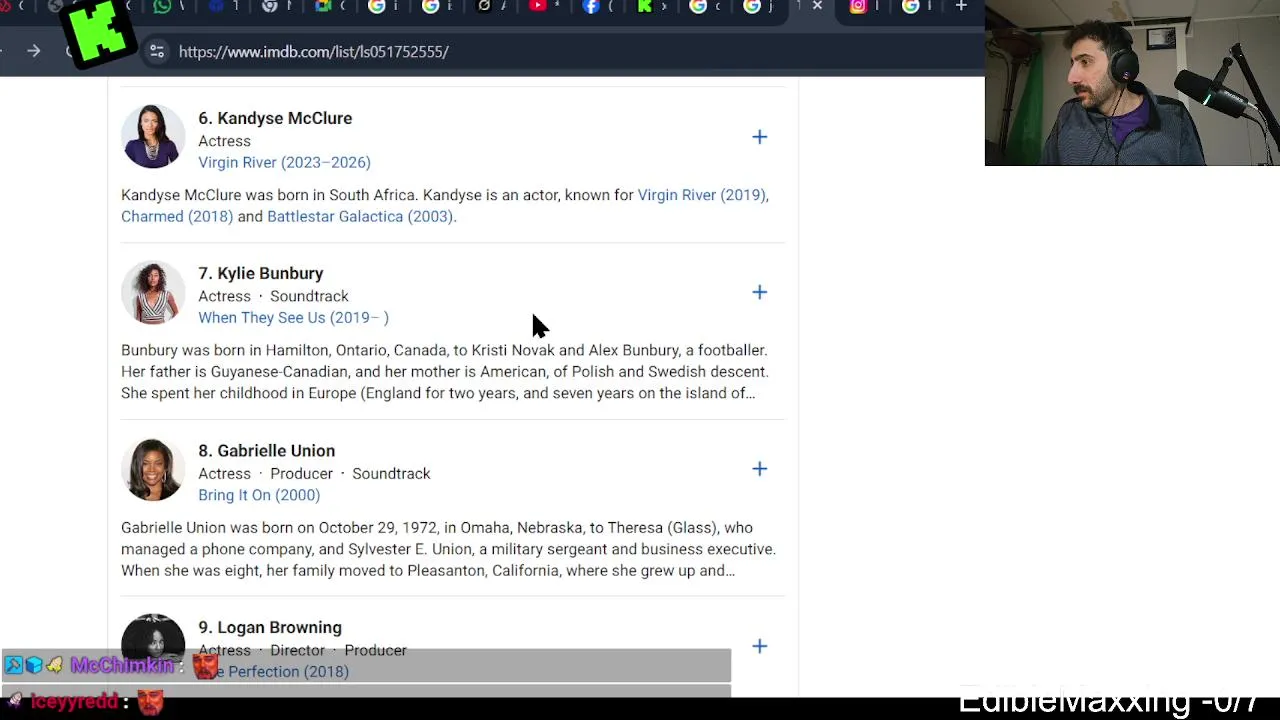The width and height of the screenshot is (1280, 720).
Task: Open a new browser tab
Action: (x=961, y=7)
